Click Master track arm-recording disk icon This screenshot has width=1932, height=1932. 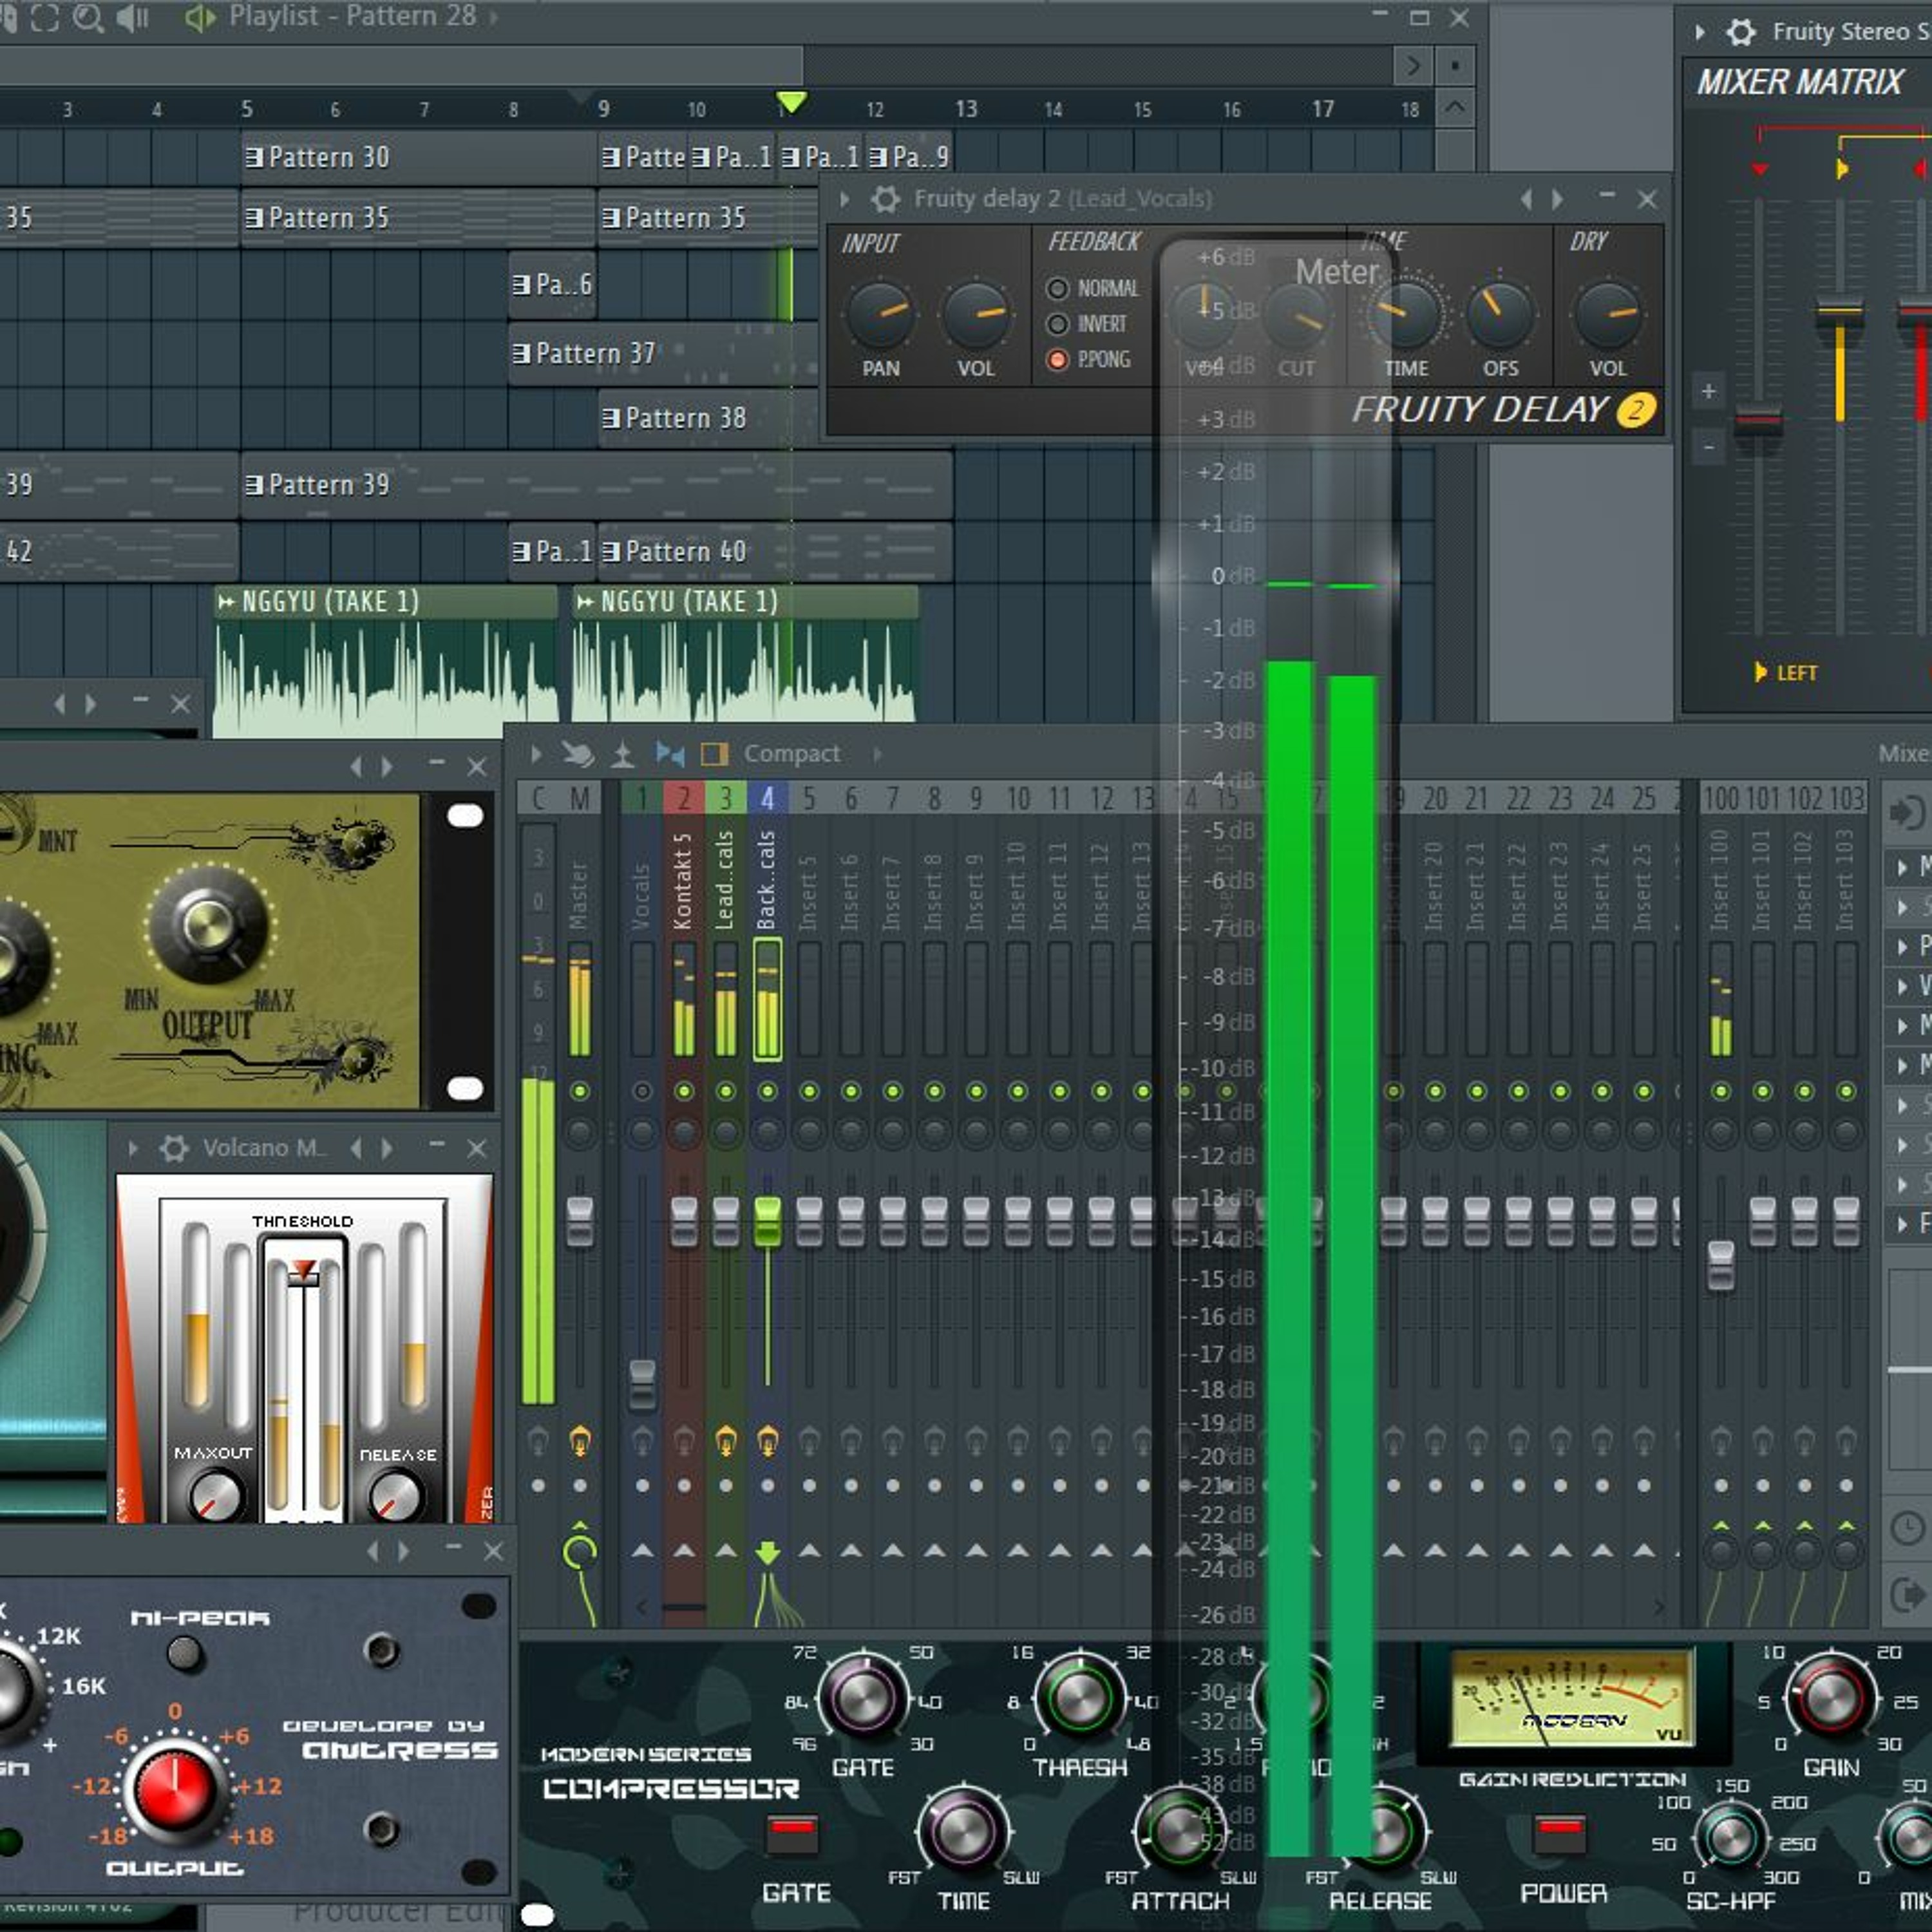point(580,1441)
